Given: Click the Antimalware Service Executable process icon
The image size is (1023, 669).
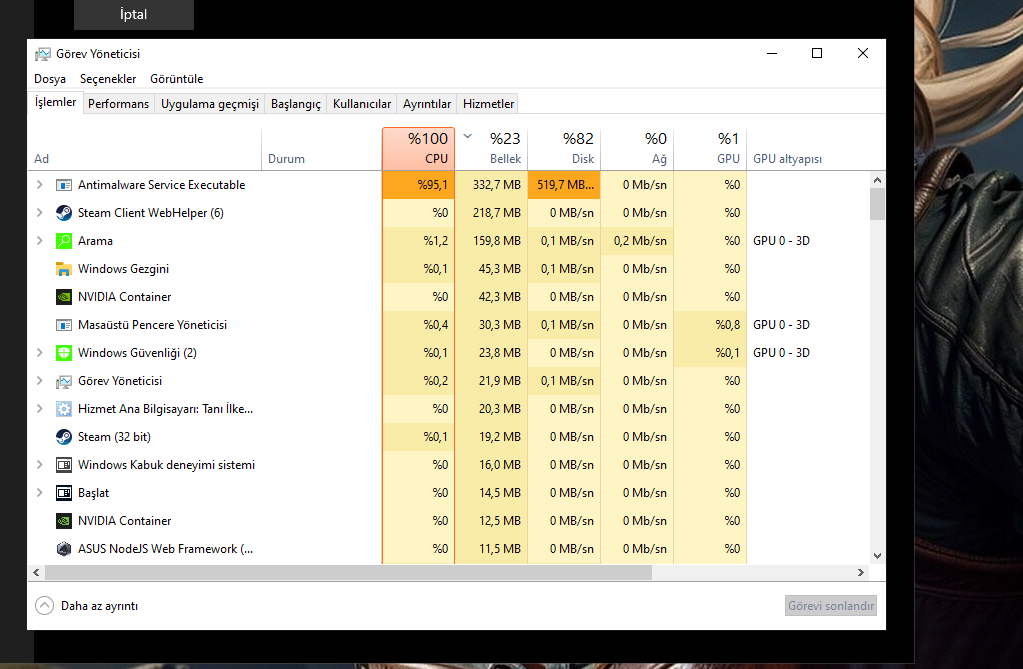Looking at the screenshot, I should (63, 185).
